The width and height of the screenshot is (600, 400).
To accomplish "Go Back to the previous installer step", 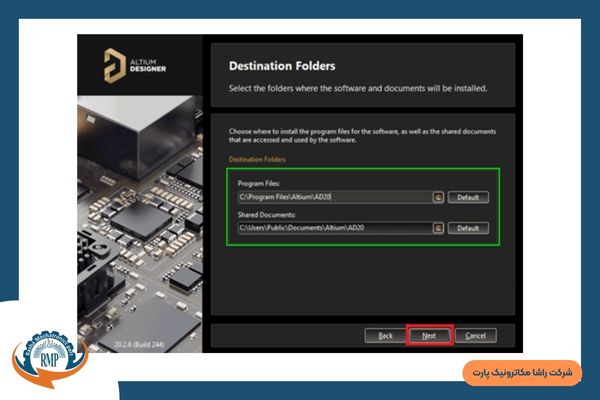I will click(x=385, y=335).
